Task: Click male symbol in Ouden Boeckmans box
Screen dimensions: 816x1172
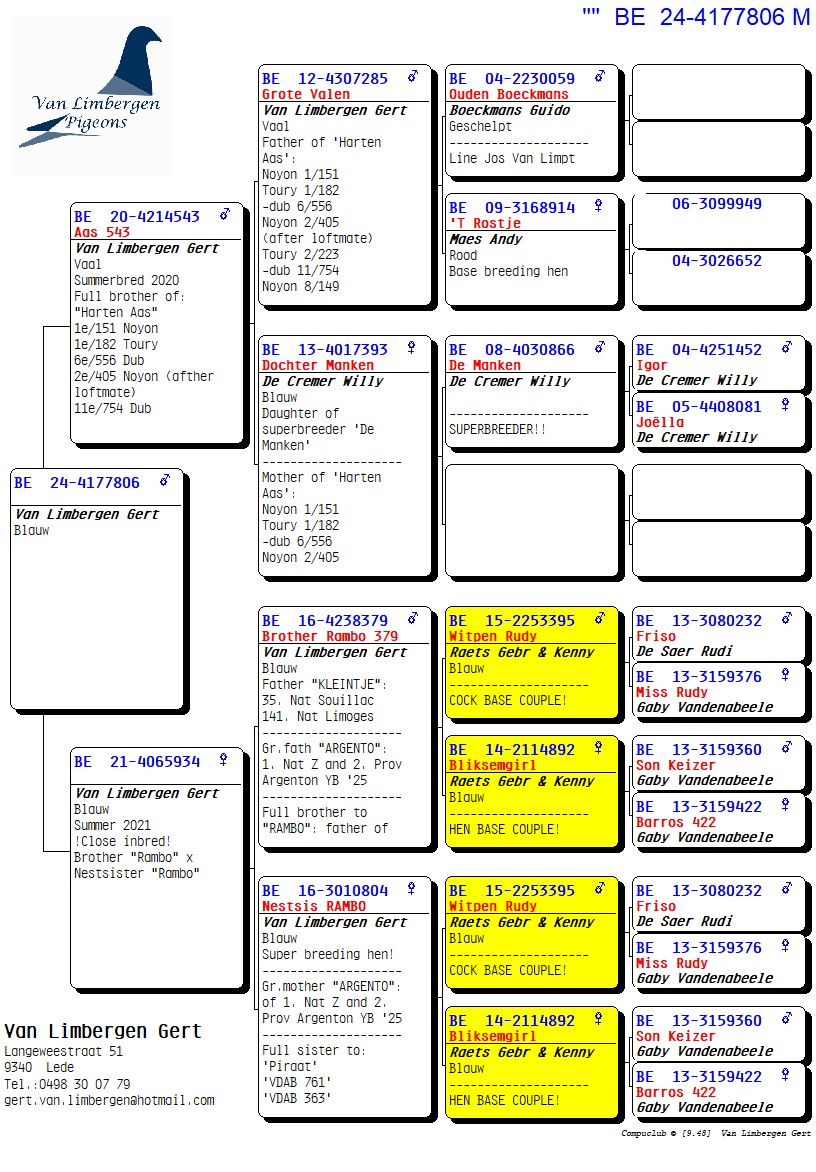Action: pyautogui.click(x=599, y=77)
